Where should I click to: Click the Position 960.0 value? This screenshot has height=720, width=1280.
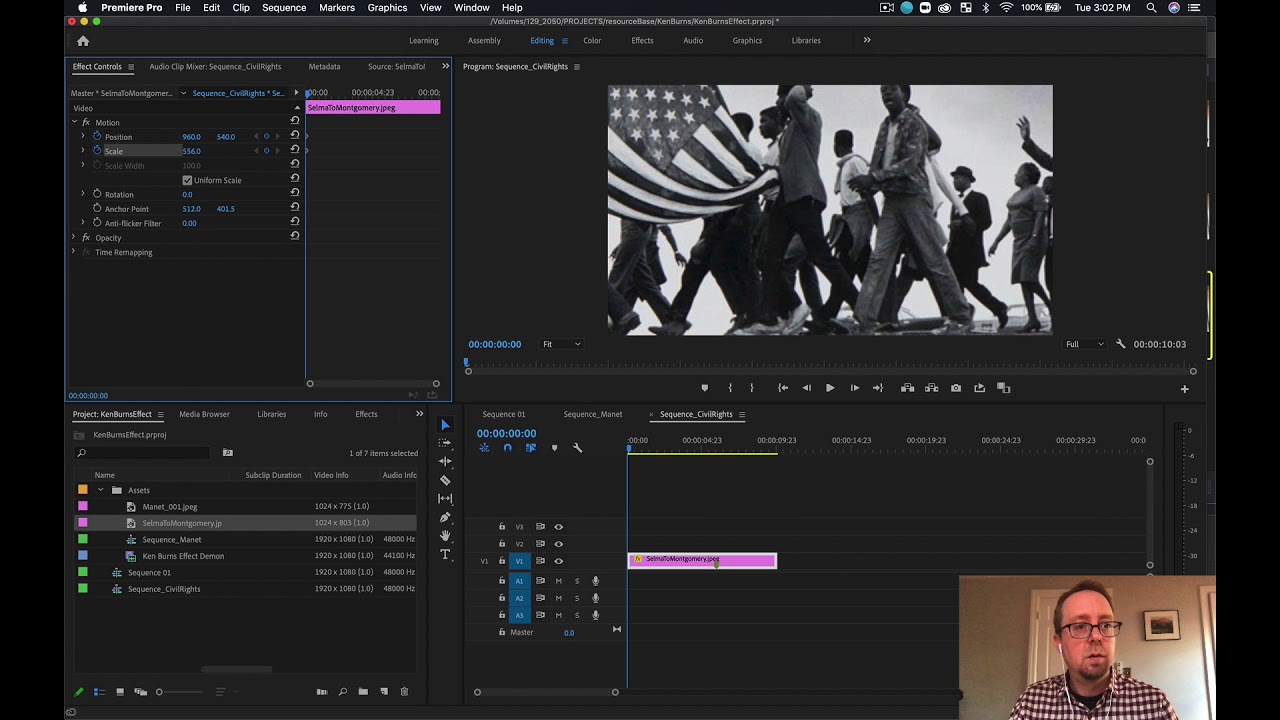(191, 137)
